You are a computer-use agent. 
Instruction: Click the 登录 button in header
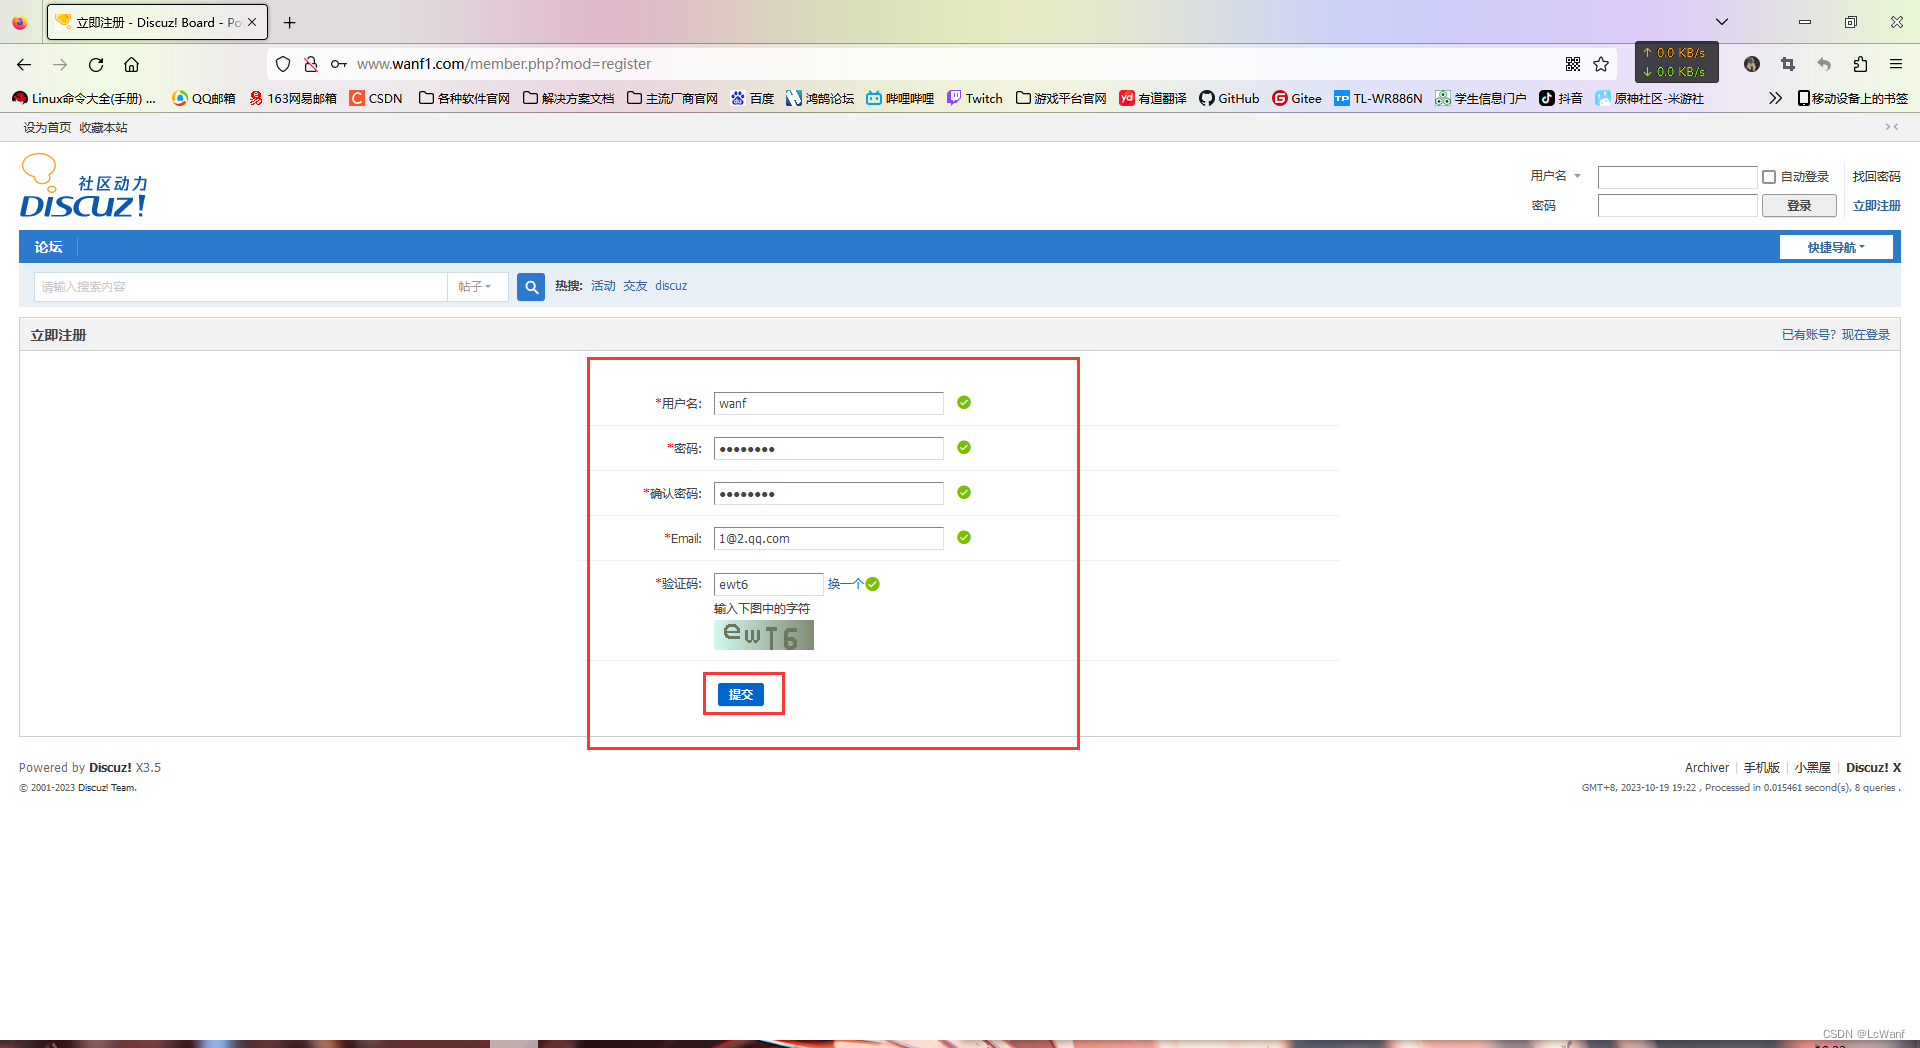(1799, 206)
